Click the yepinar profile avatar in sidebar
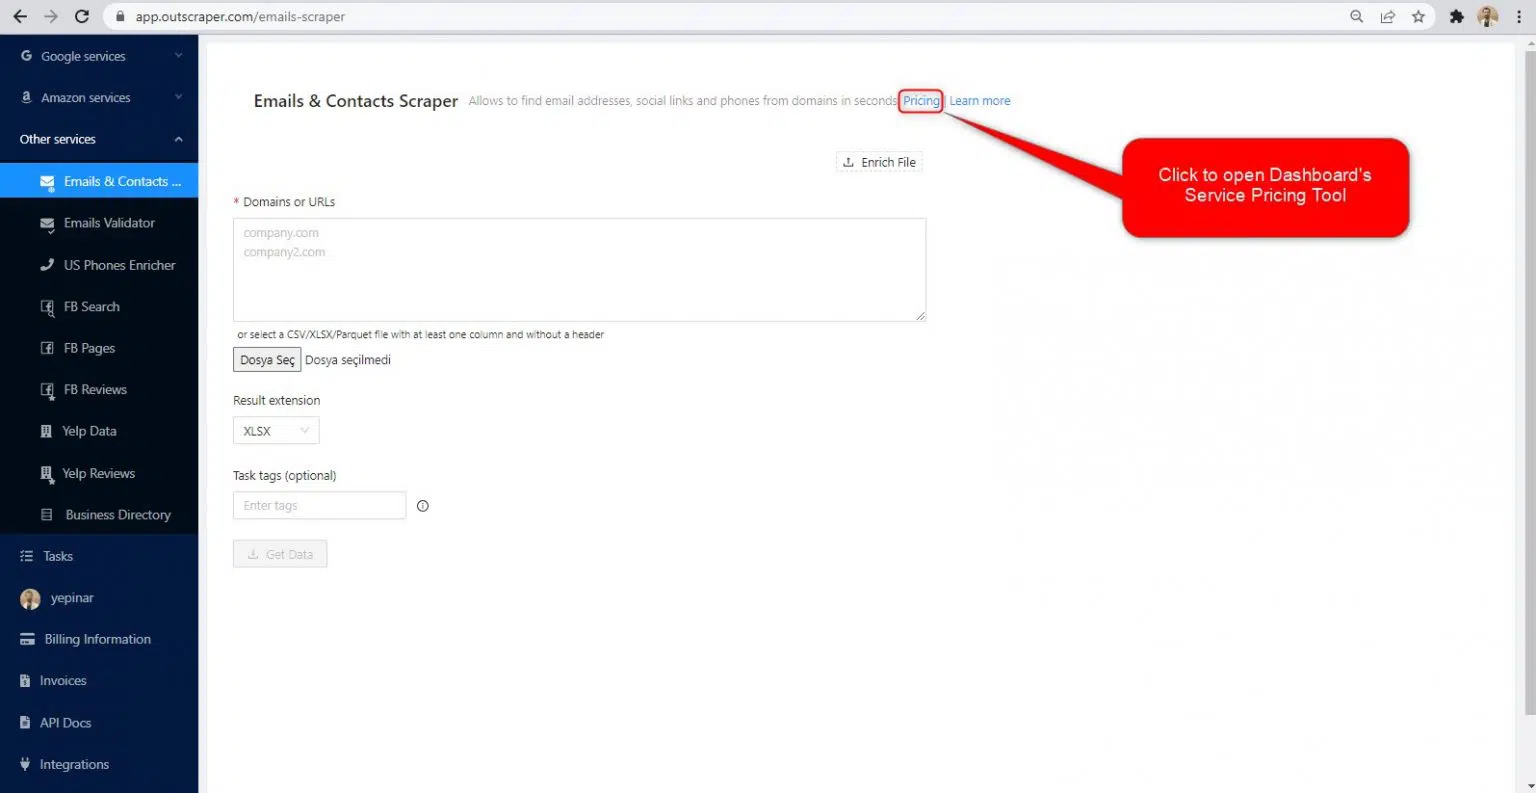Viewport: 1536px width, 793px height. point(30,598)
